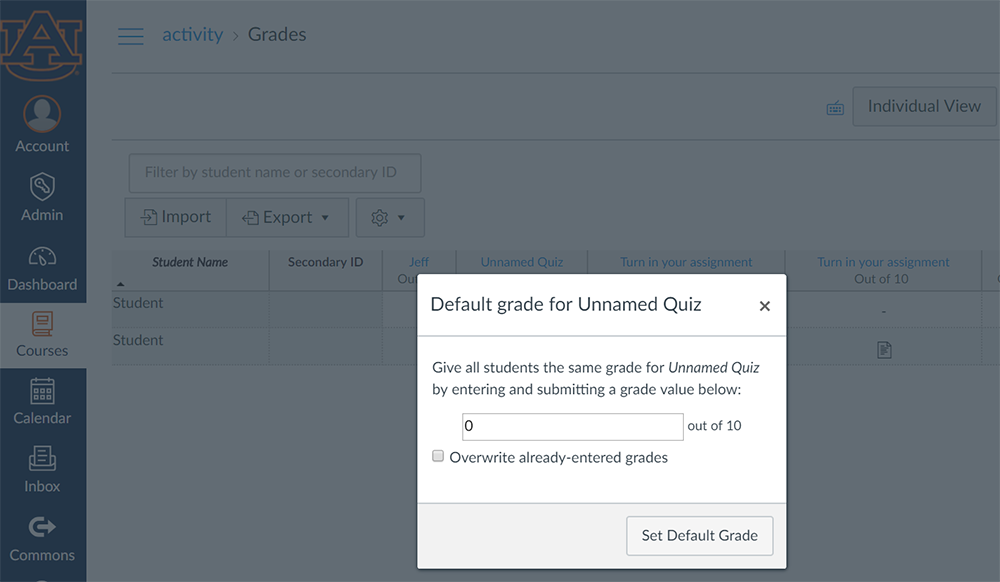Open Commons arrow icon
This screenshot has height=582, width=1000.
coord(42,527)
